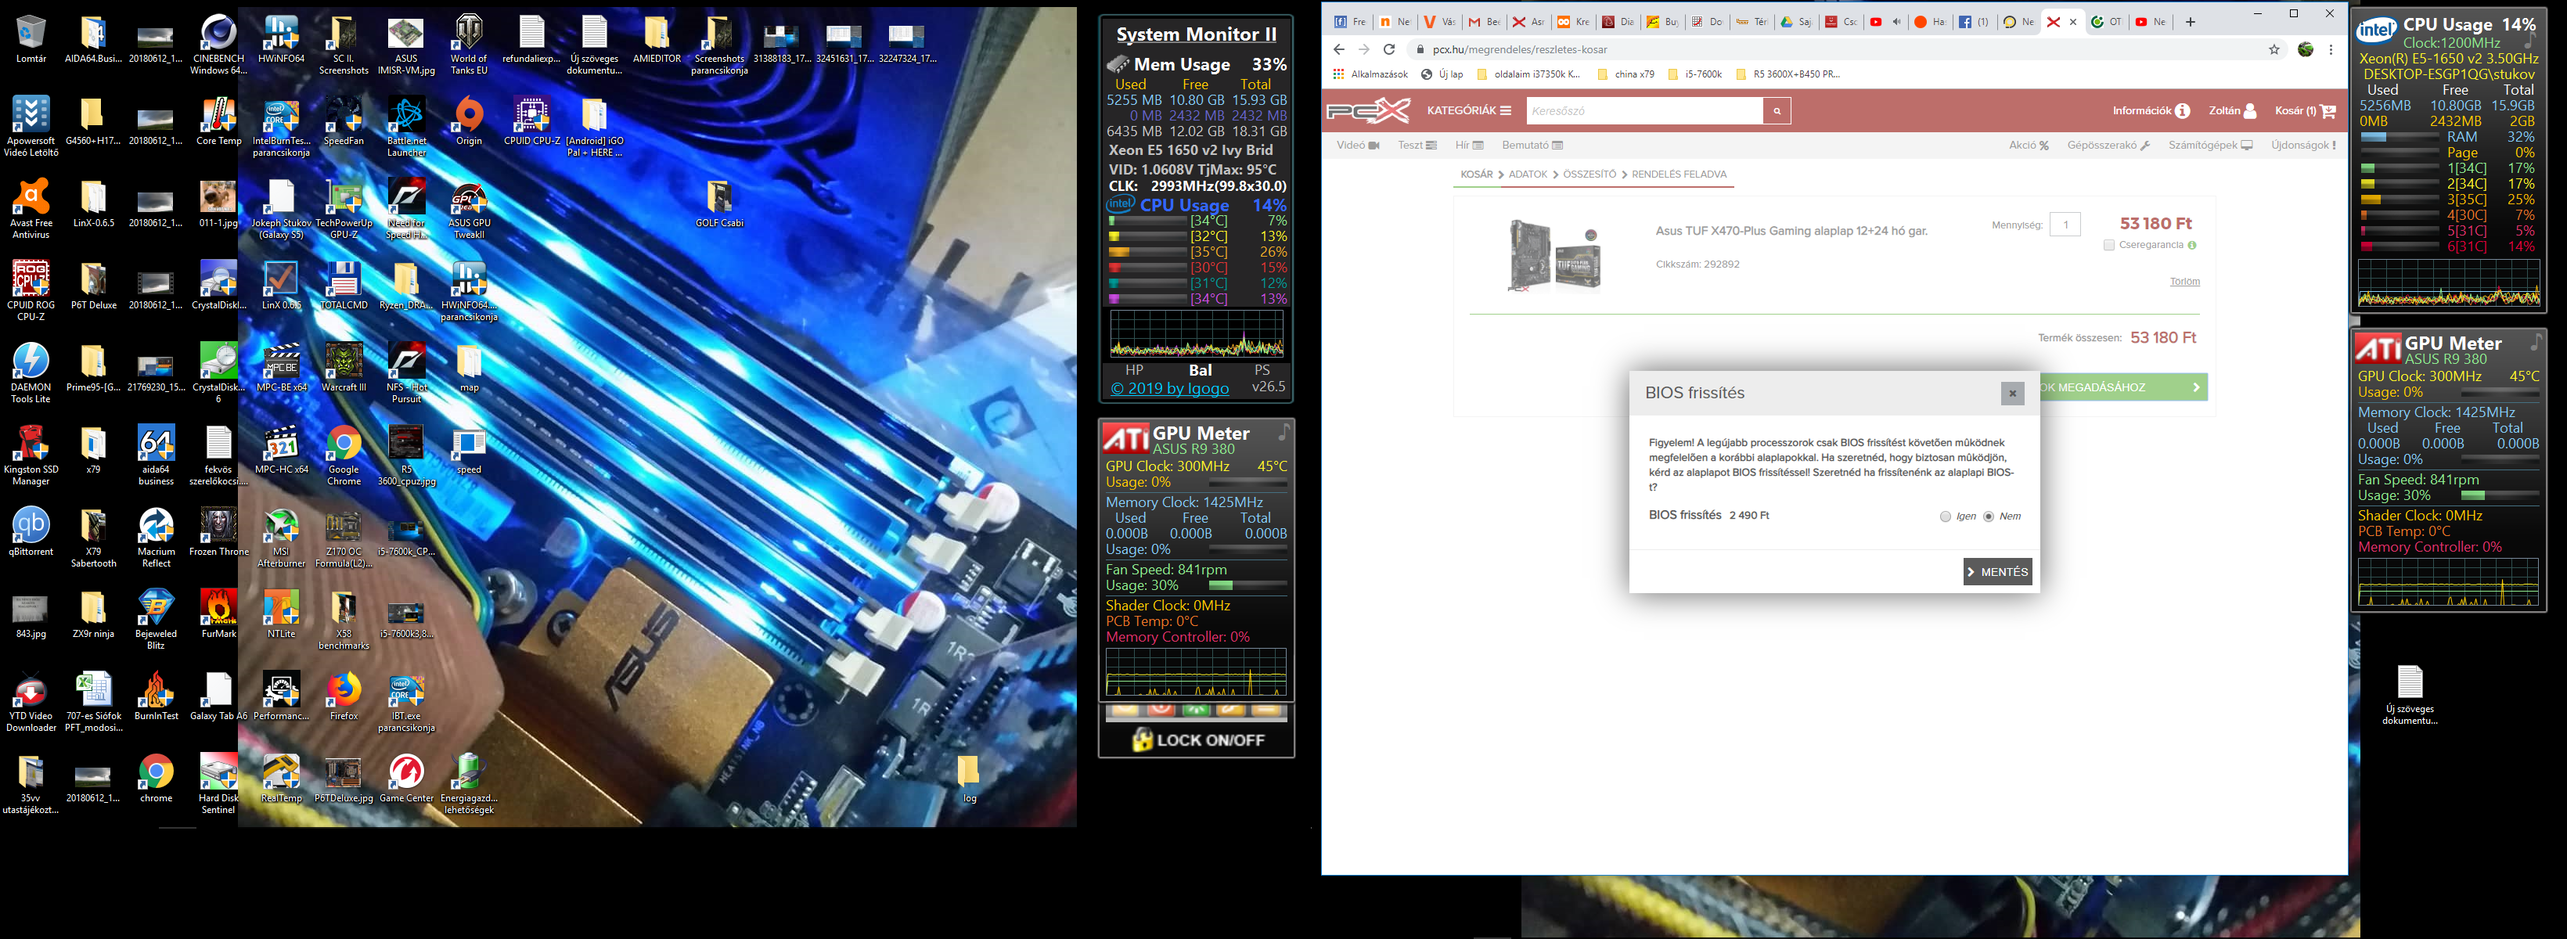Image resolution: width=2567 pixels, height=939 pixels.
Task: Open the Lomtár recycle bin
Action: click(x=31, y=40)
